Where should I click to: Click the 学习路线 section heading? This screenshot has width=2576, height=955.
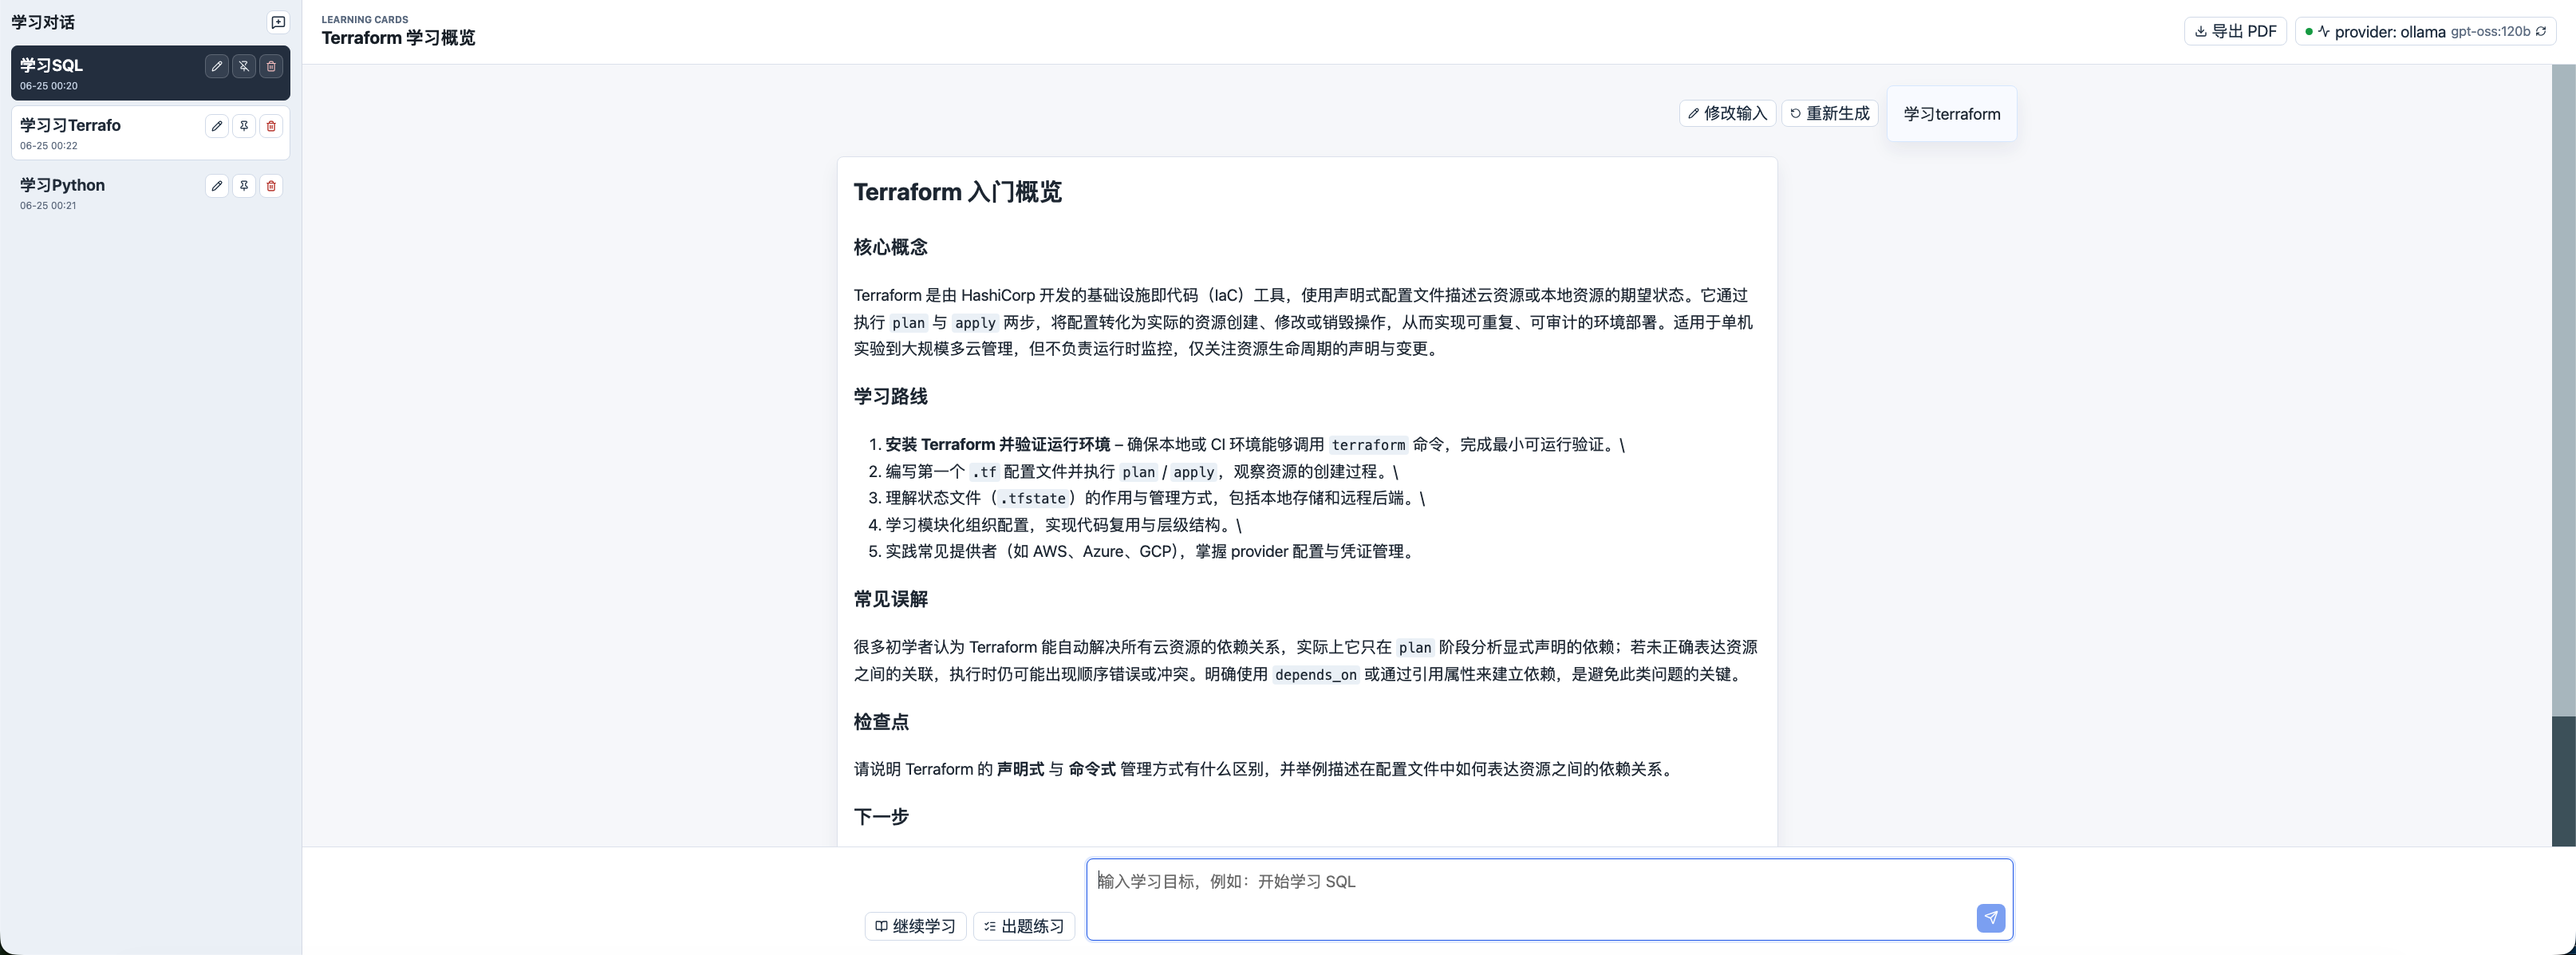click(890, 396)
